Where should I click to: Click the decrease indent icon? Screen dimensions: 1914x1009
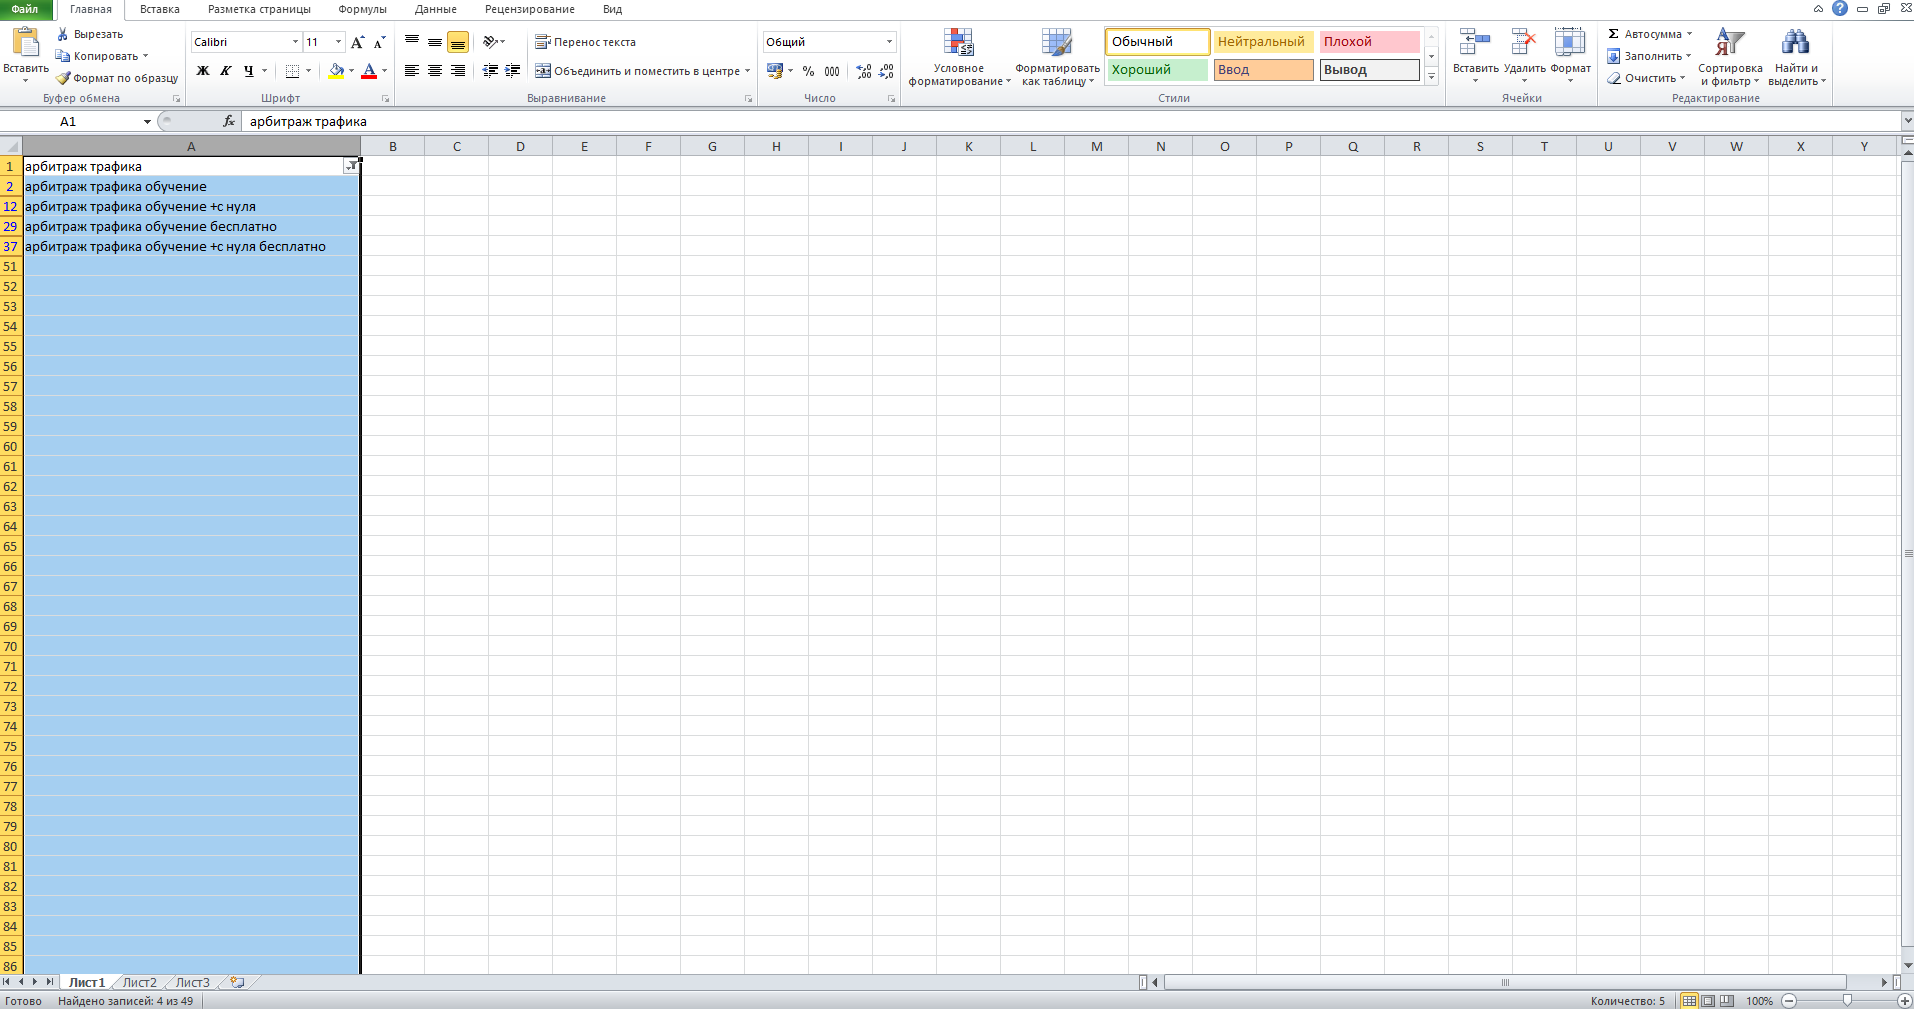[490, 71]
